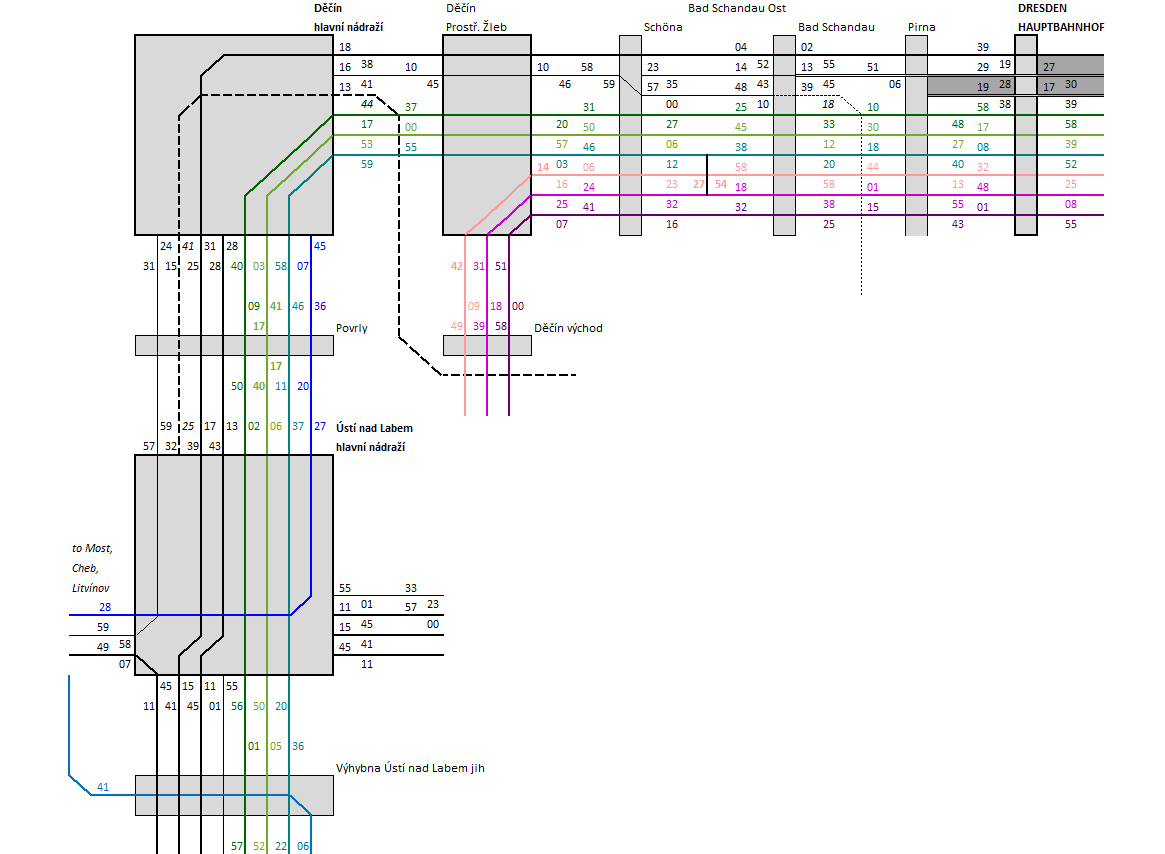Click blue time 41 left of Výhybna
The height and width of the screenshot is (854, 1165).
pos(102,787)
